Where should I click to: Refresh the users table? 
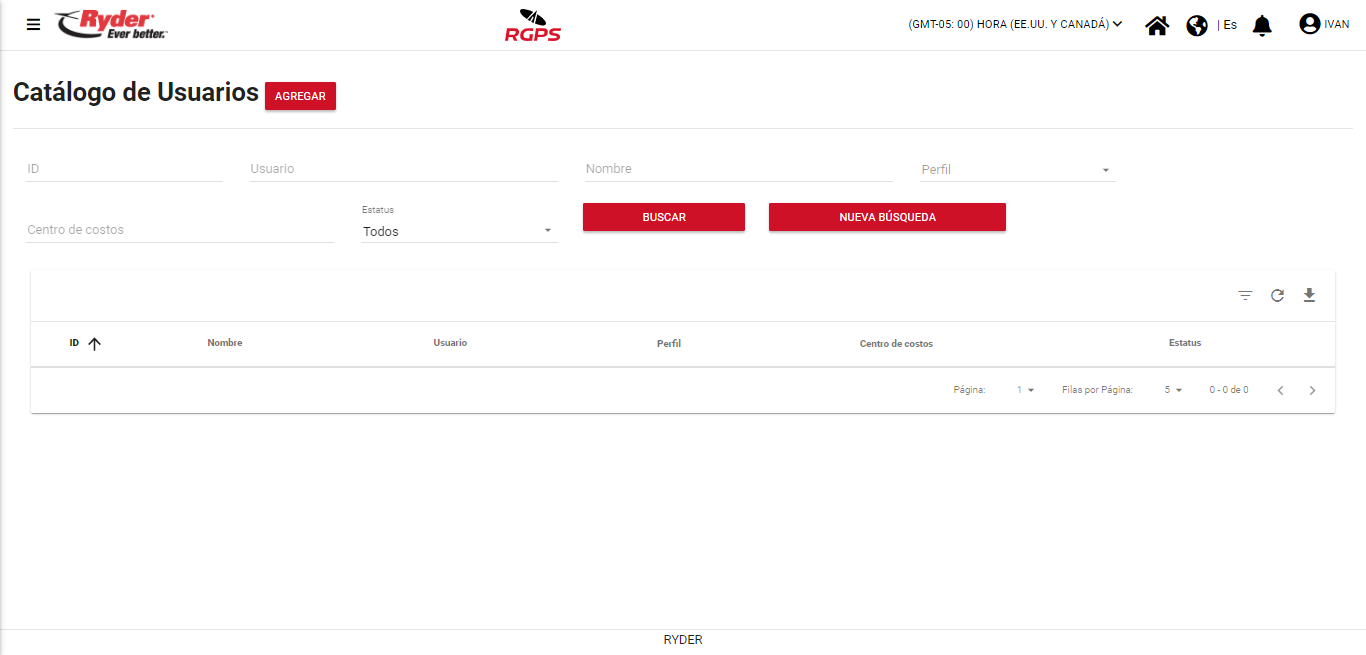point(1277,295)
